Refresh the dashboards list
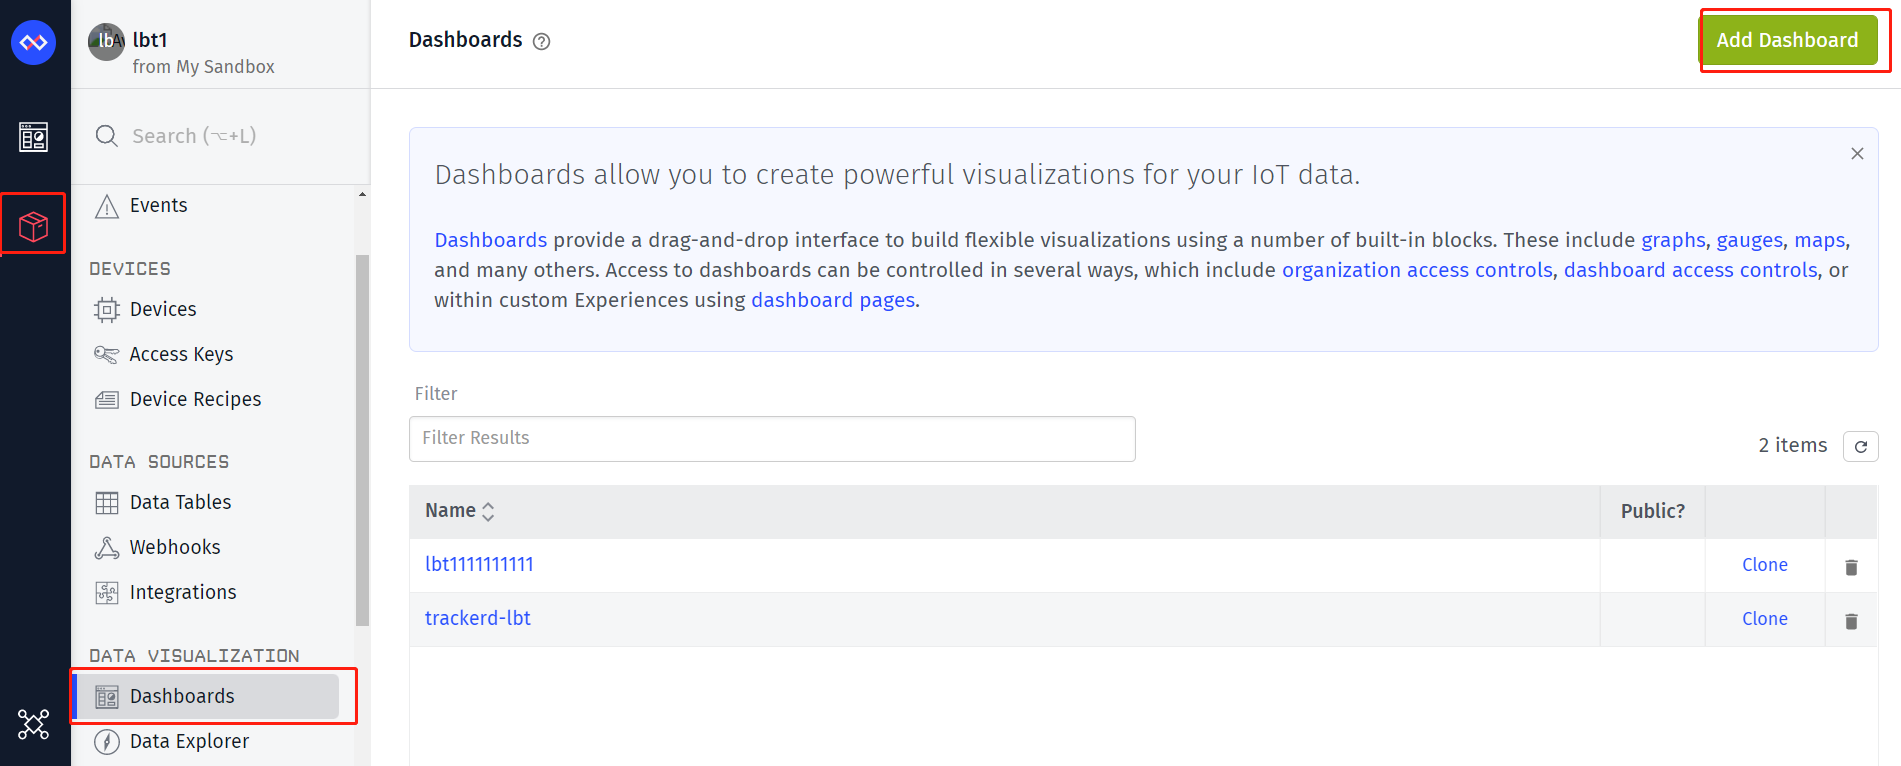Image resolution: width=1901 pixels, height=766 pixels. [x=1860, y=446]
